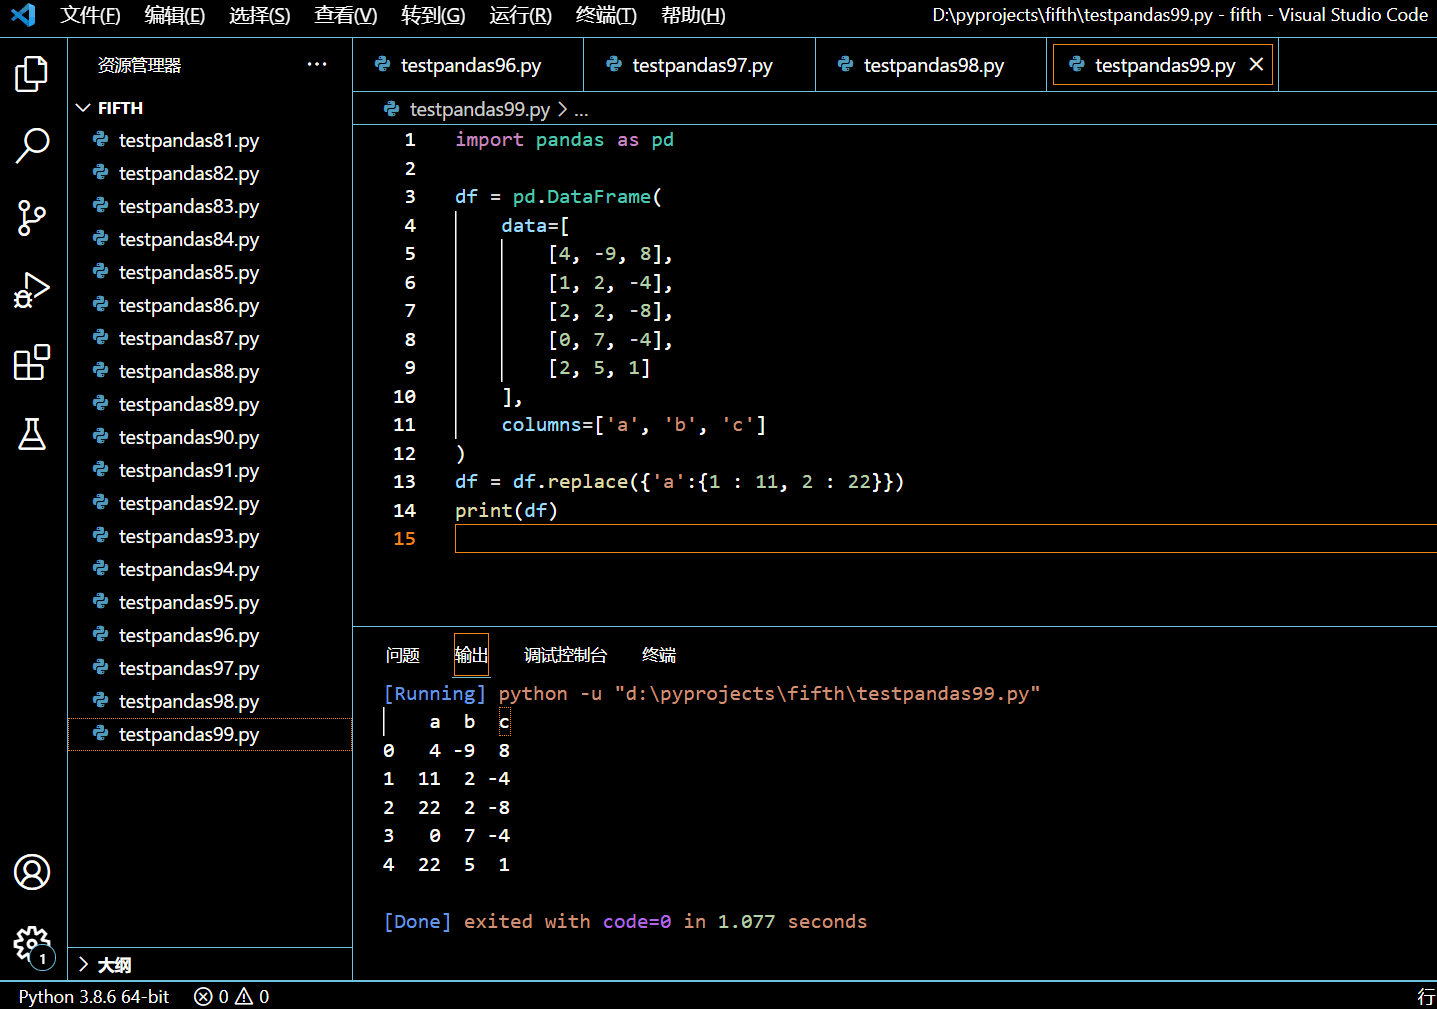Screen dimensions: 1437x1009
Task: Open testpandas85.py in explorer
Action: 210,272
